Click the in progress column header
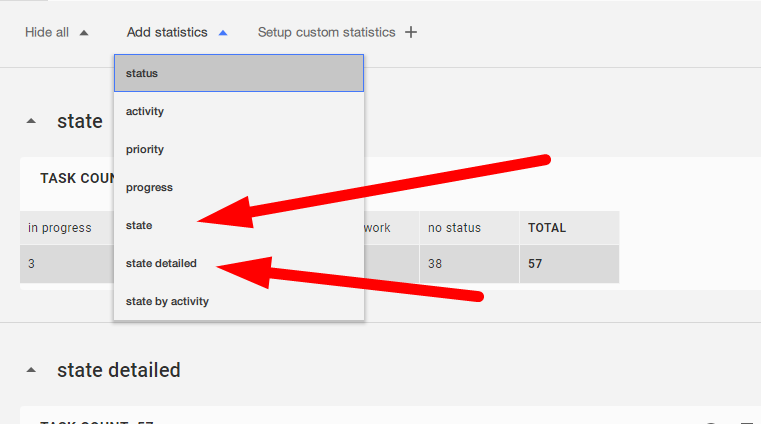Viewport: 761px width, 424px height. coord(60,228)
